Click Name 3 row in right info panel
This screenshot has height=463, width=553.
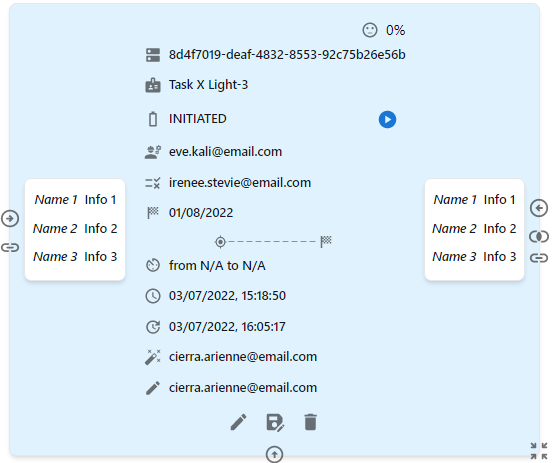tap(474, 257)
